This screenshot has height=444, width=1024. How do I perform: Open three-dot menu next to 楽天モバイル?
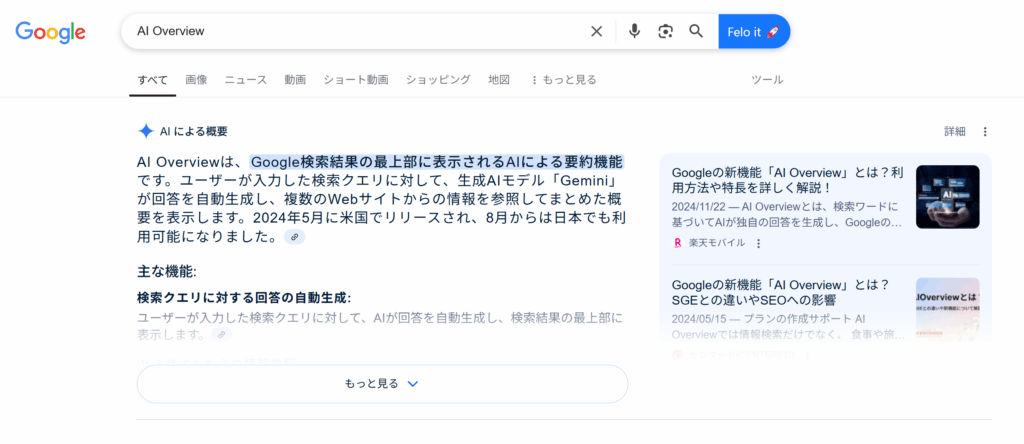(758, 243)
